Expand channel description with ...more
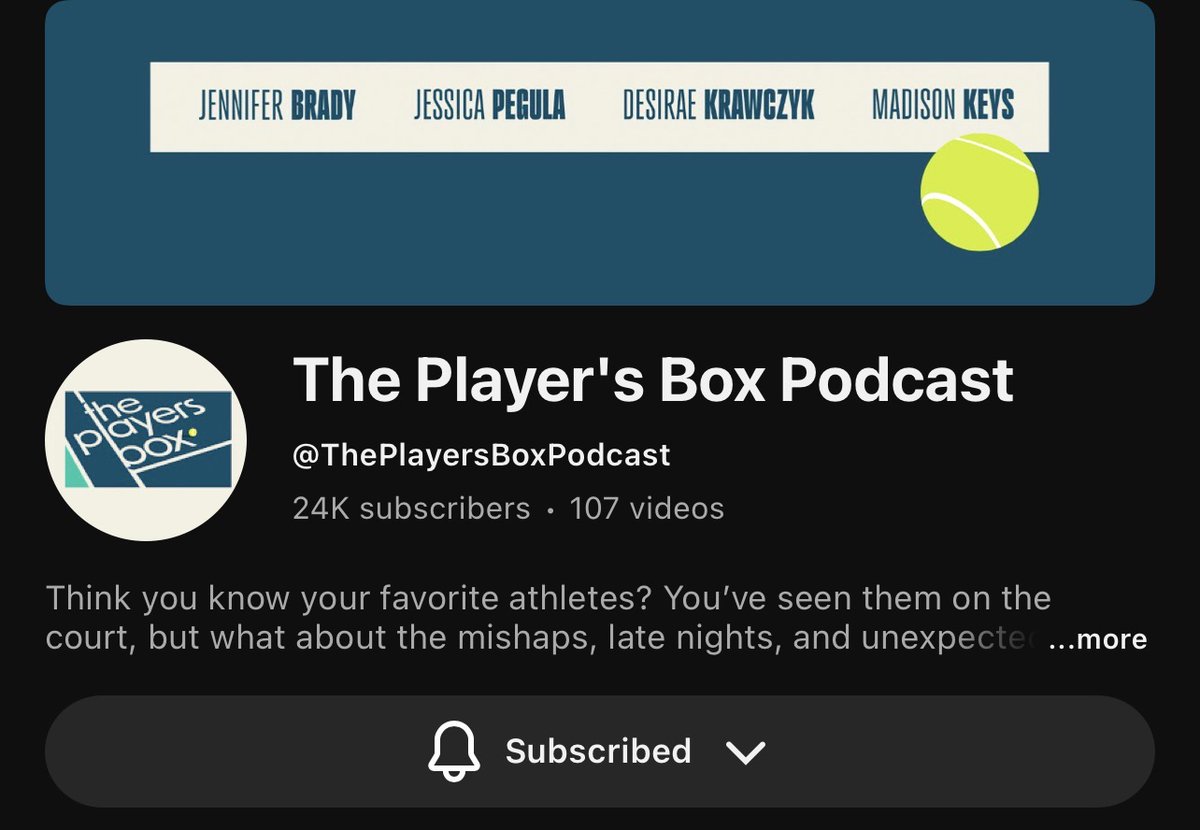 point(1097,639)
